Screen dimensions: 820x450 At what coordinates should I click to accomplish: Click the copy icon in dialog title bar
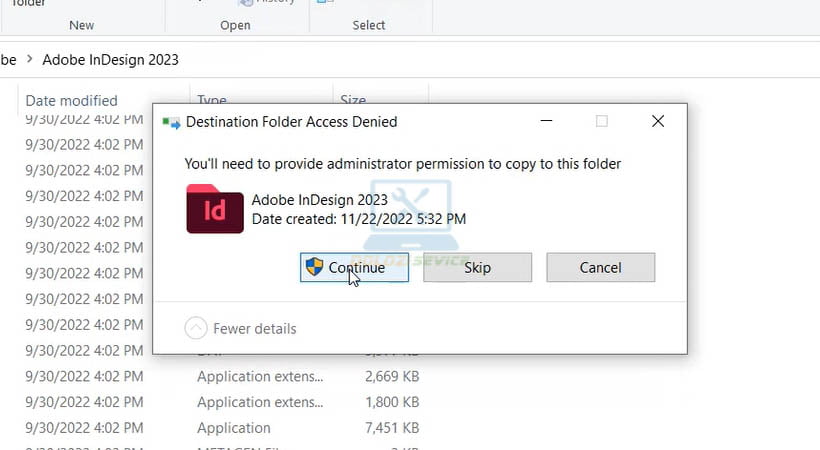pyautogui.click(x=171, y=122)
